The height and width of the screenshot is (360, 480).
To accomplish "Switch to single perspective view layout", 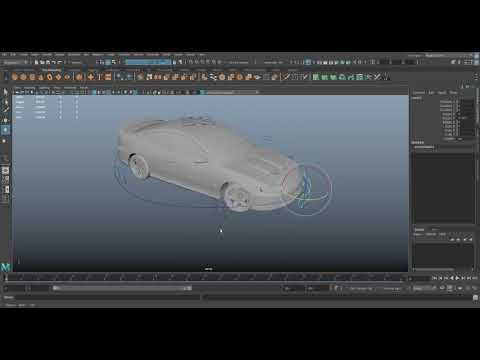I will click(5, 170).
